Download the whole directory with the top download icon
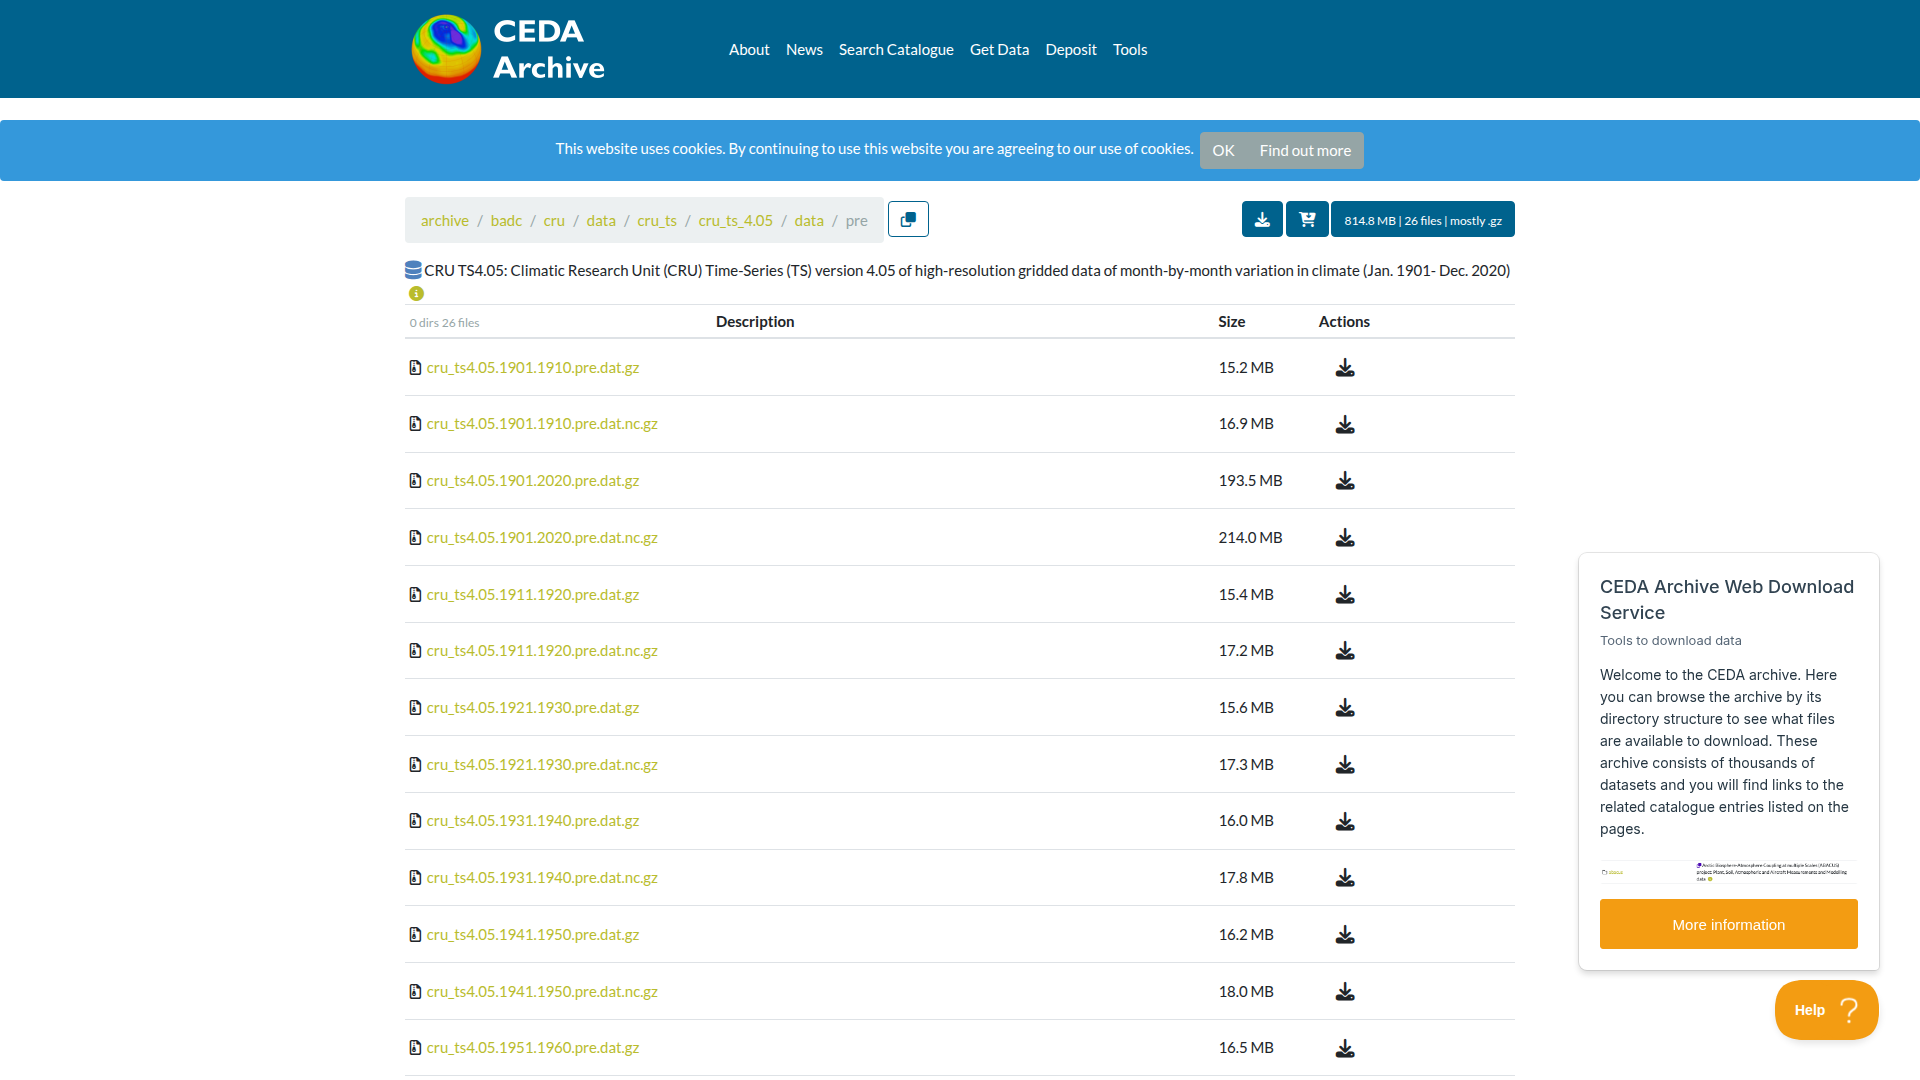The width and height of the screenshot is (1920, 1080). (x=1262, y=219)
